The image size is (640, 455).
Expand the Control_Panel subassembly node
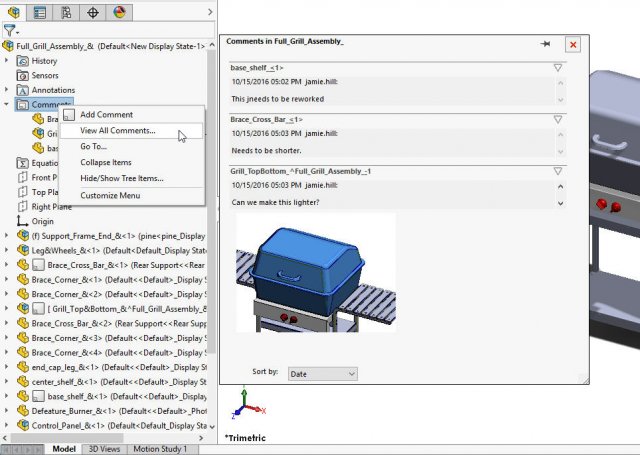point(6,425)
